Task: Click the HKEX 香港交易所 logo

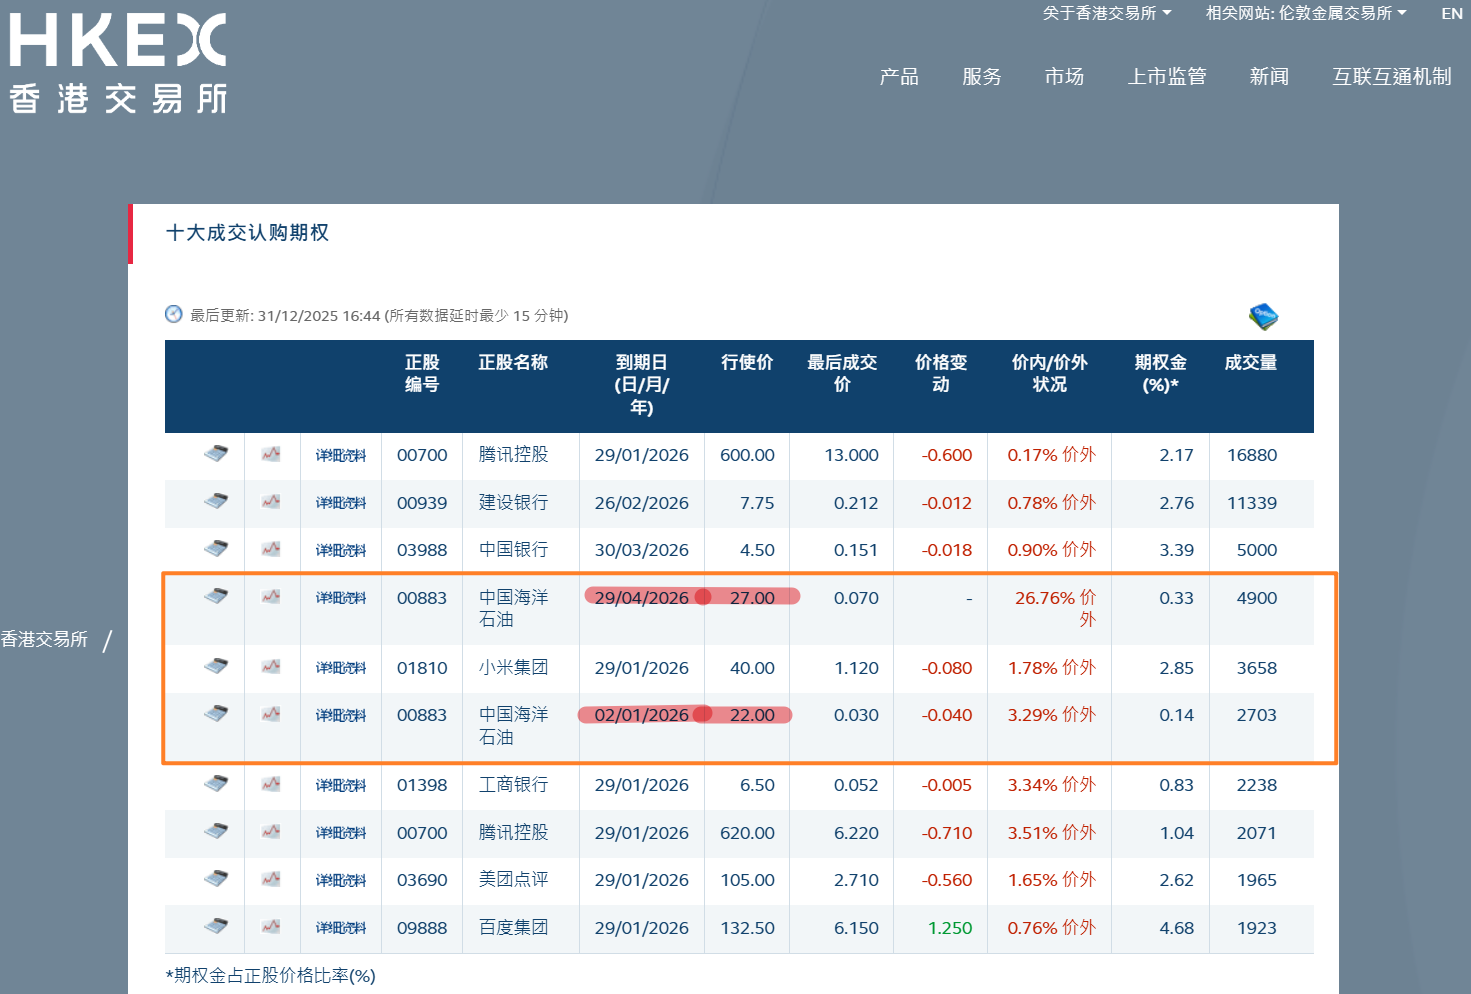Action: [118, 63]
